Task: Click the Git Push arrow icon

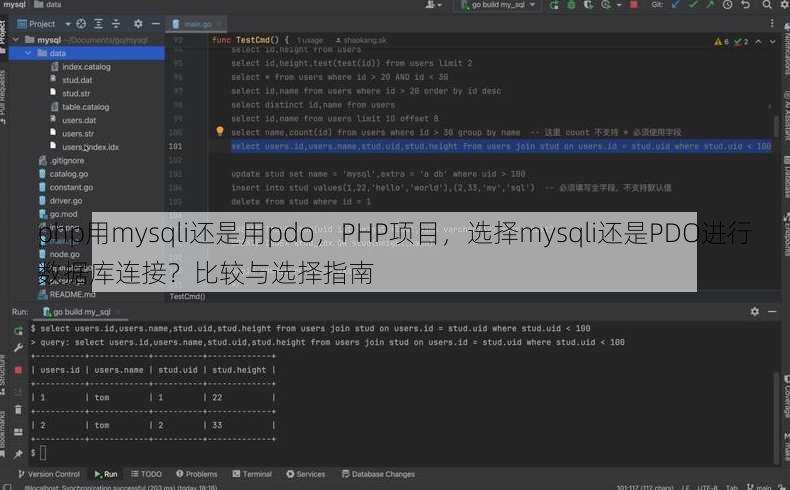Action: 710,5
